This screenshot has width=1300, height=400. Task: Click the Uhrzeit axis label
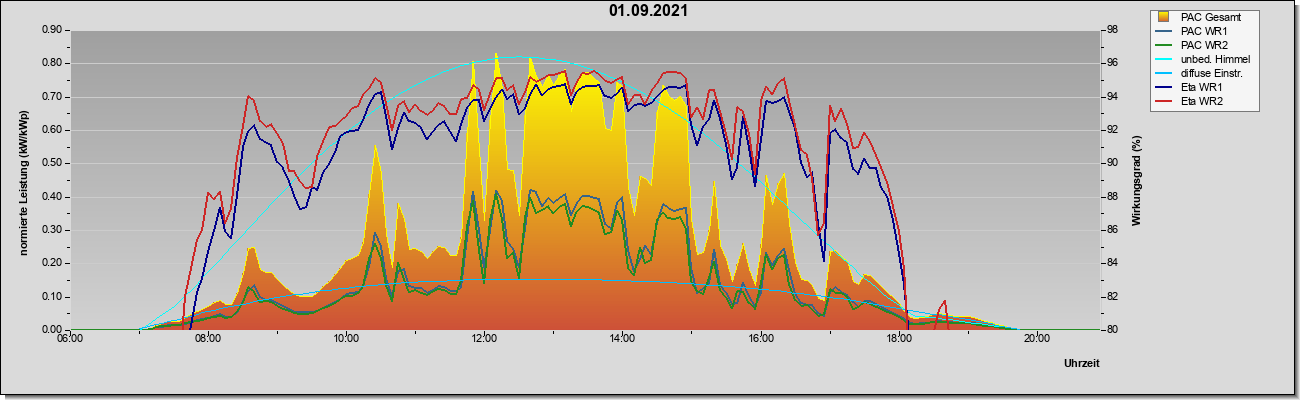point(1082,364)
